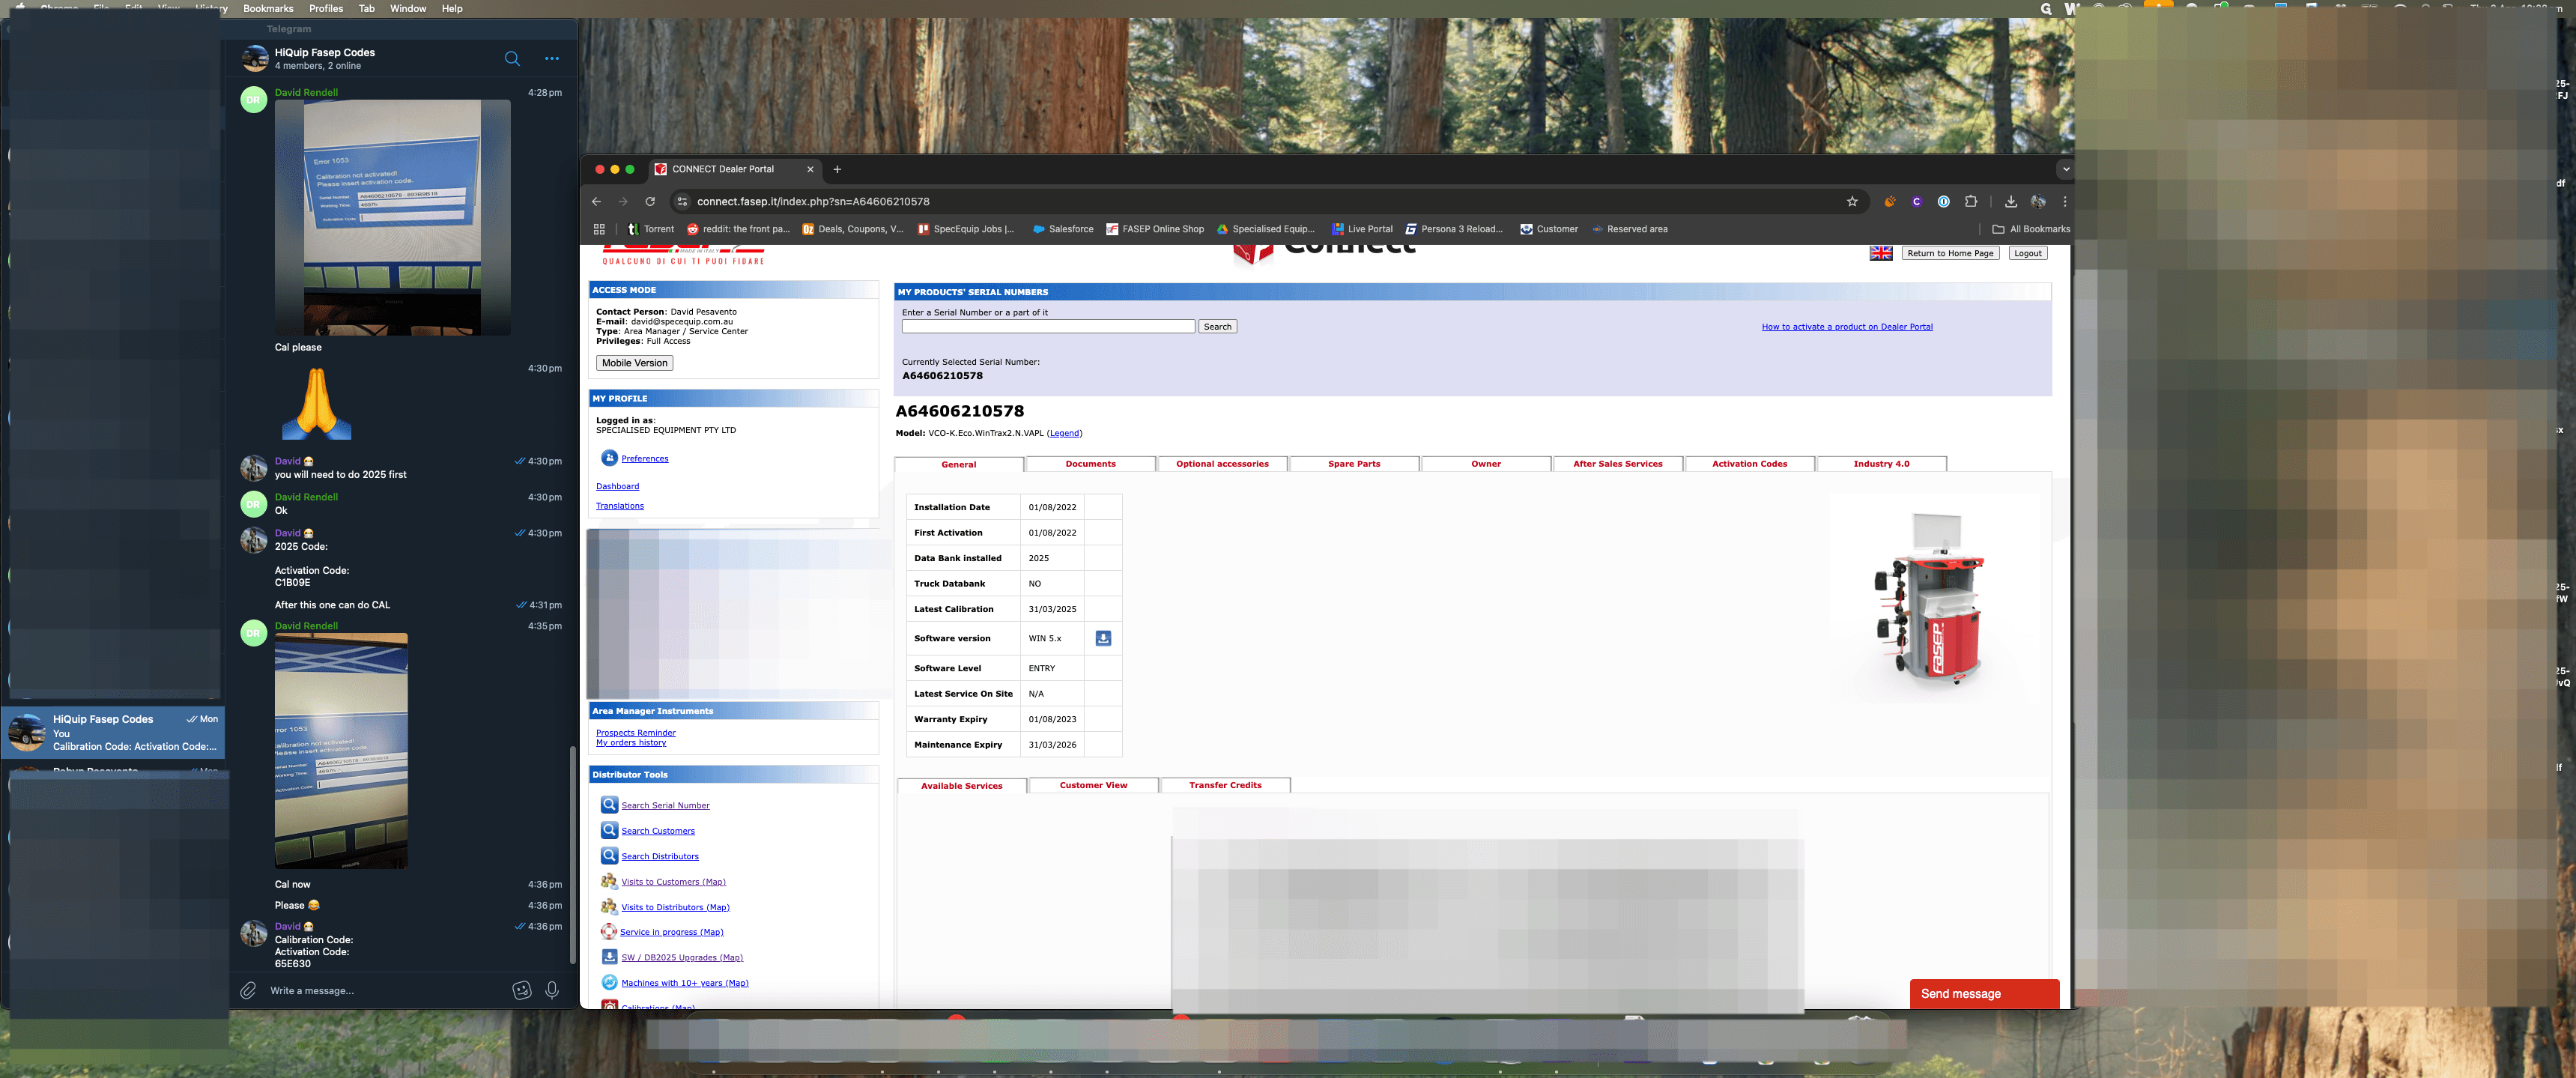
Task: Switch to the Customer View tab
Action: 1093,785
